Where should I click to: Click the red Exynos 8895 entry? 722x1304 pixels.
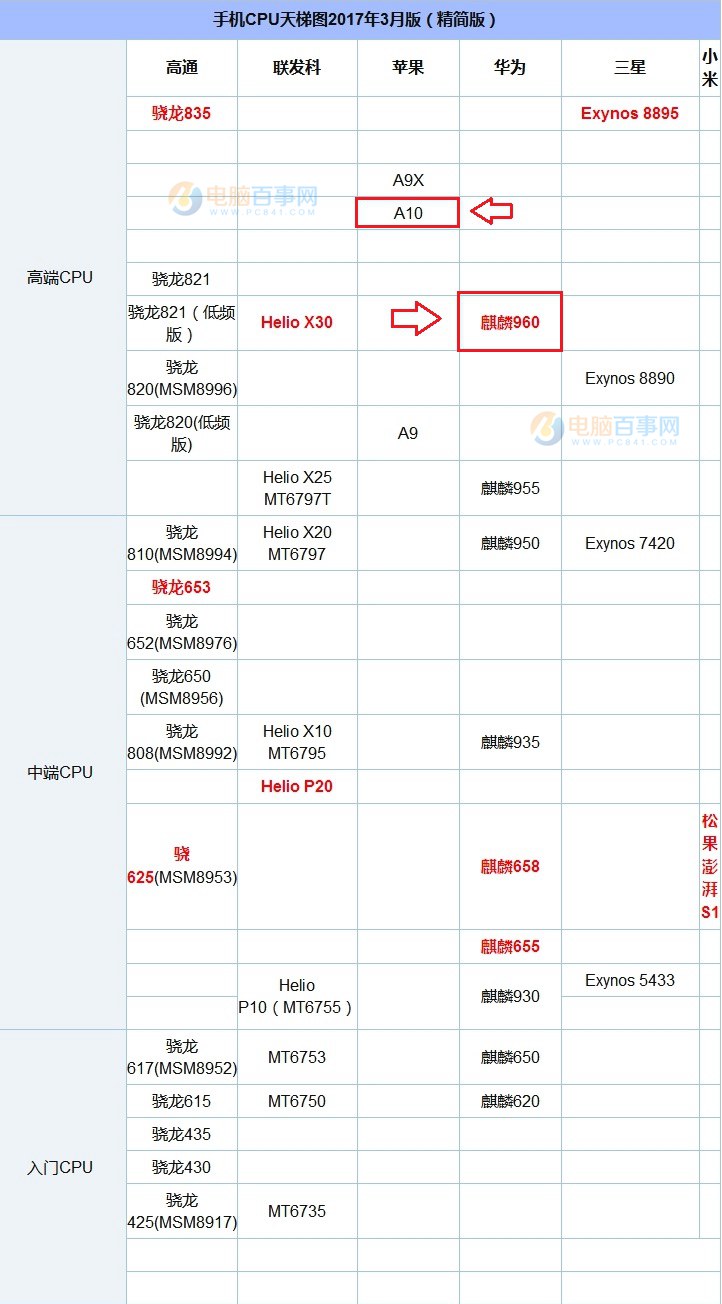click(630, 113)
